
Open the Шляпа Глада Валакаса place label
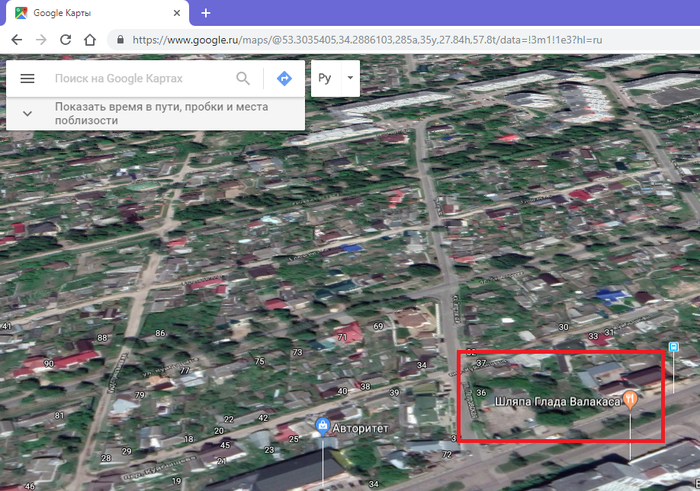(552, 402)
